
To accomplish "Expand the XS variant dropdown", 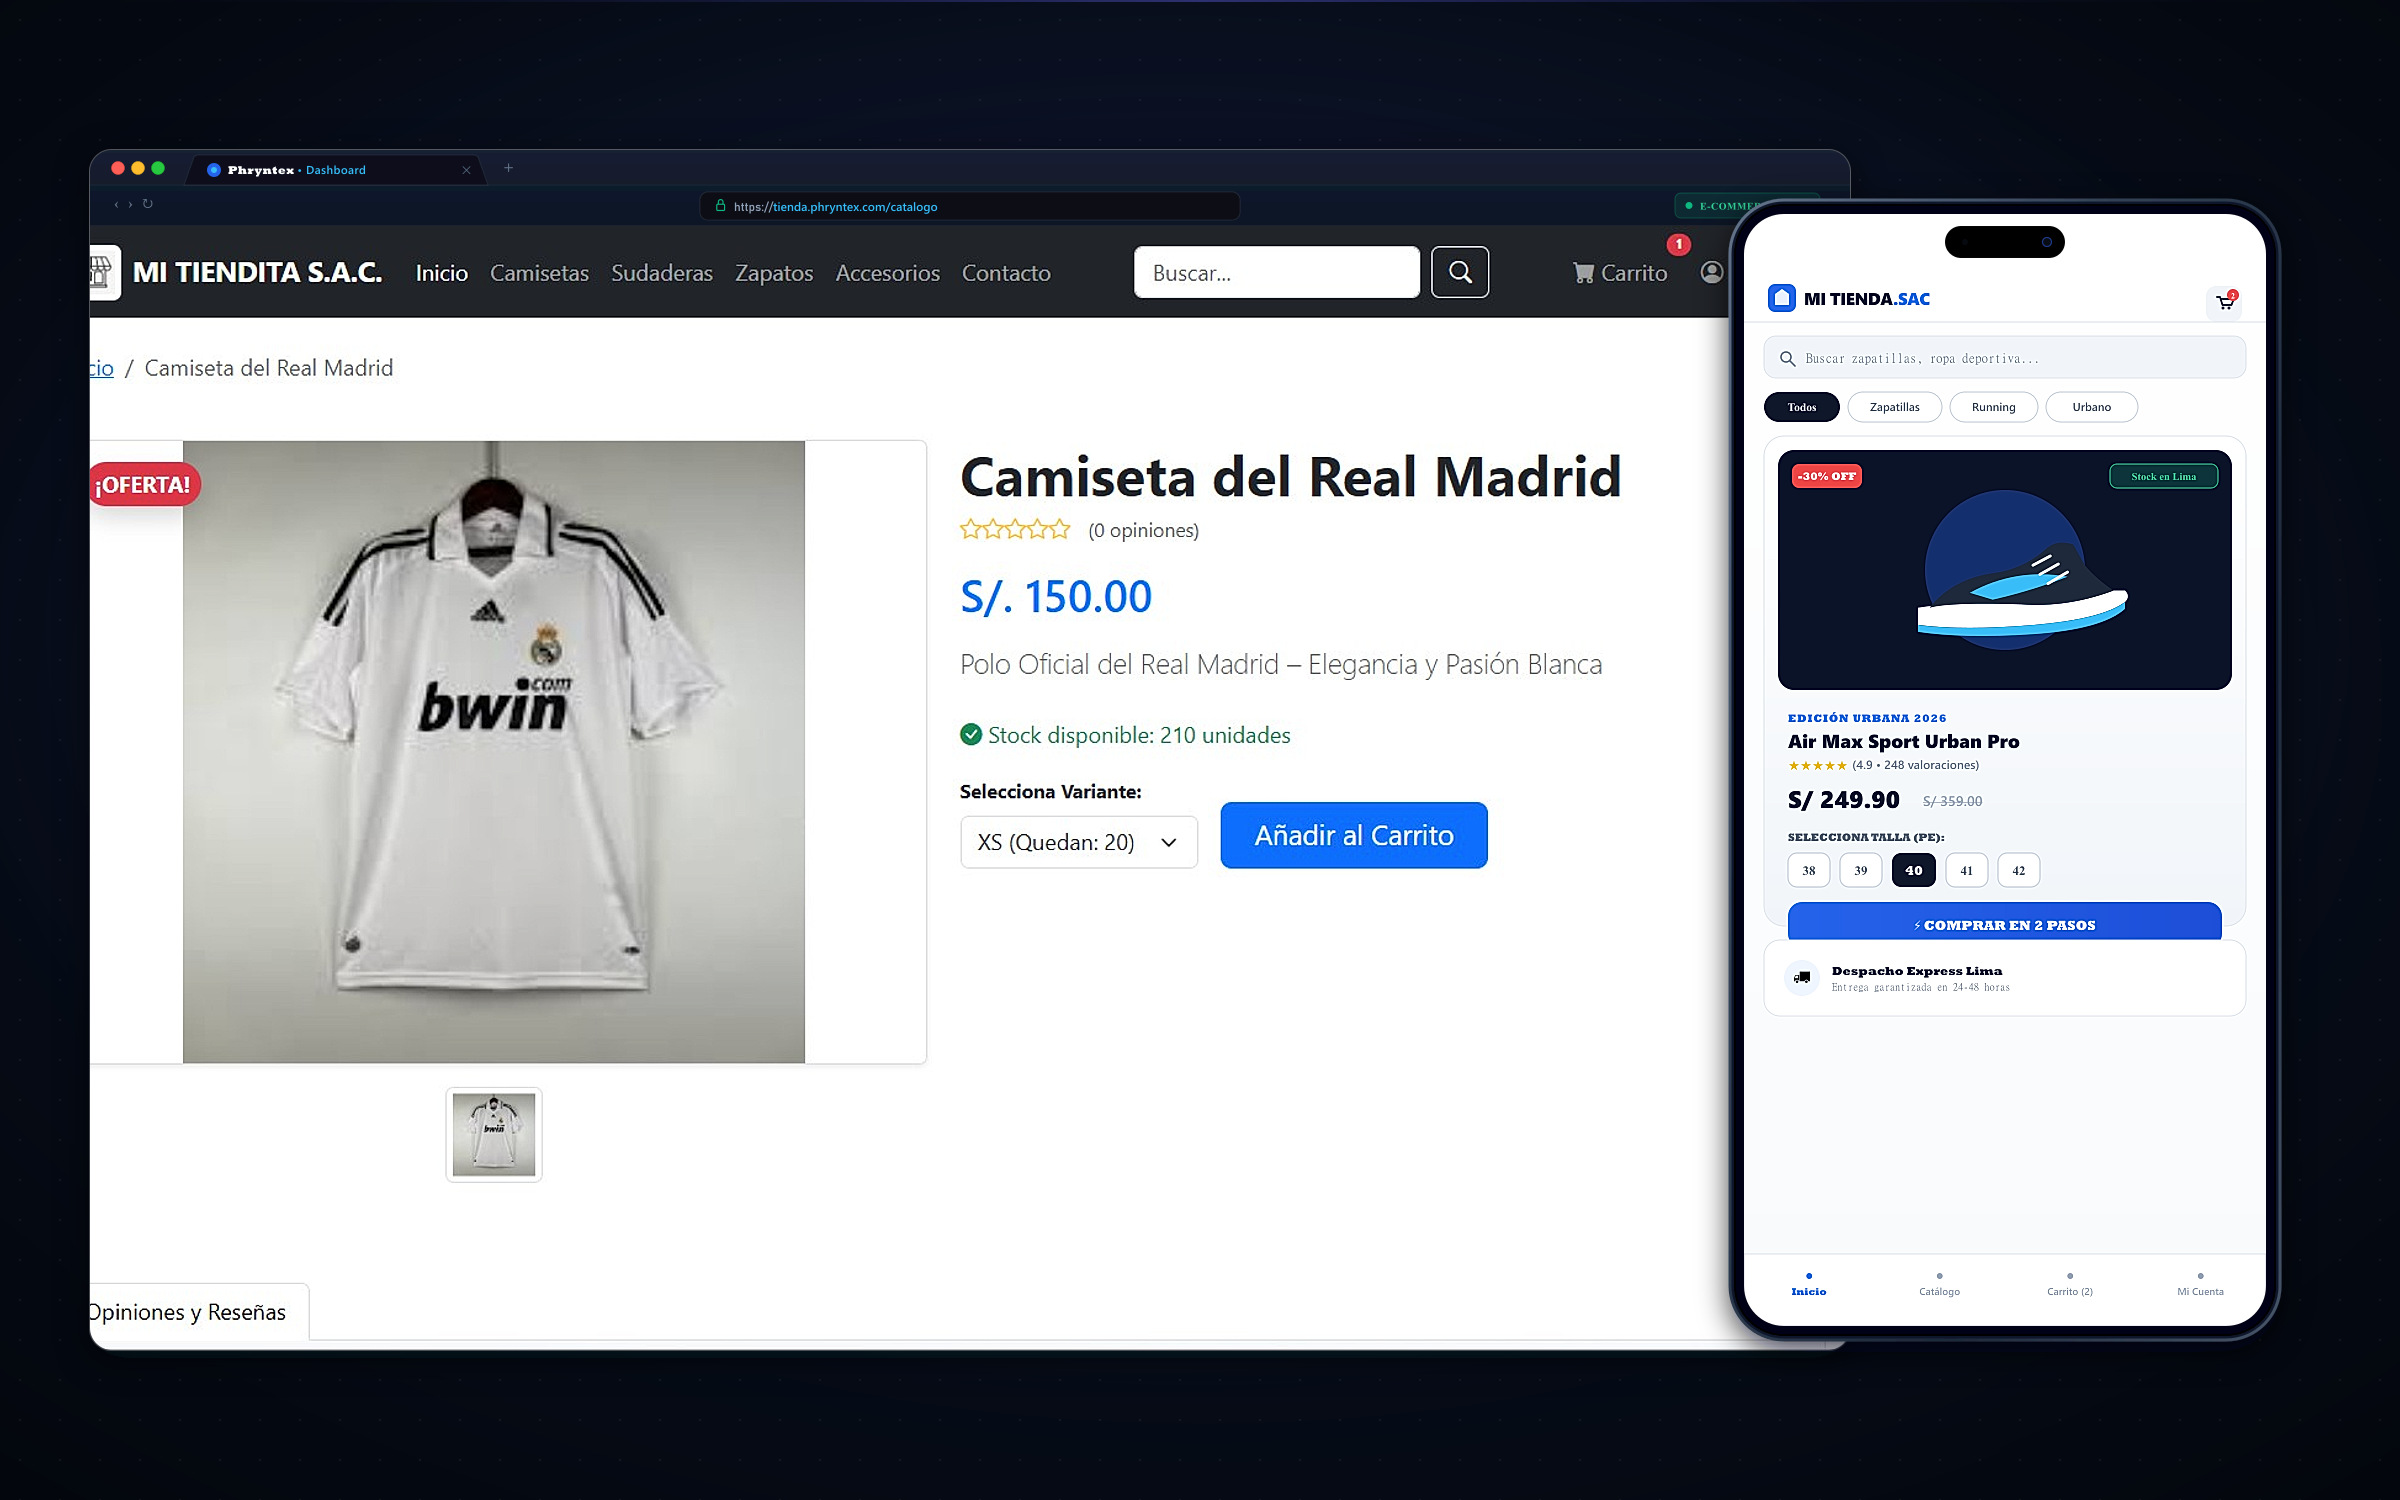I will click(x=1078, y=842).
